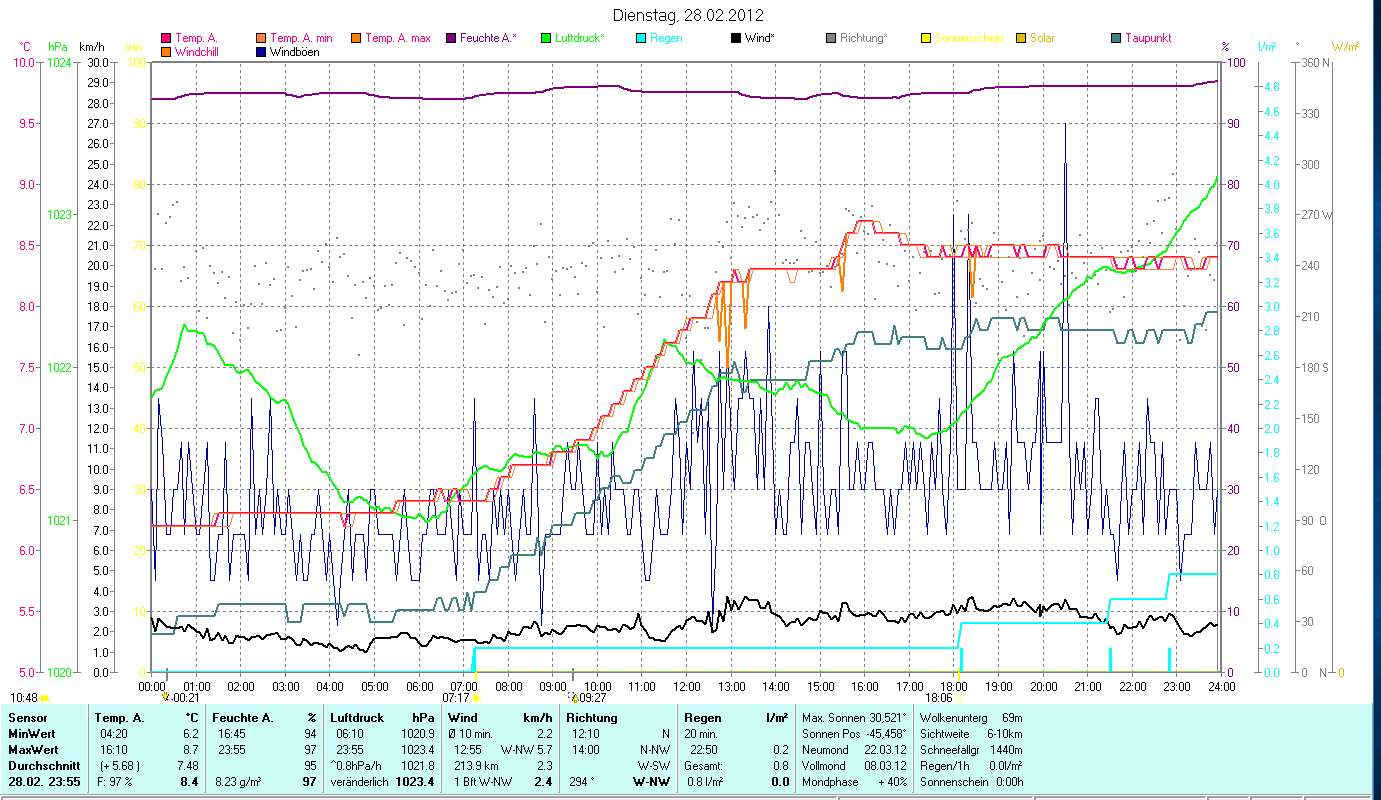
Task: Click the Solar legend label
Action: click(1042, 38)
